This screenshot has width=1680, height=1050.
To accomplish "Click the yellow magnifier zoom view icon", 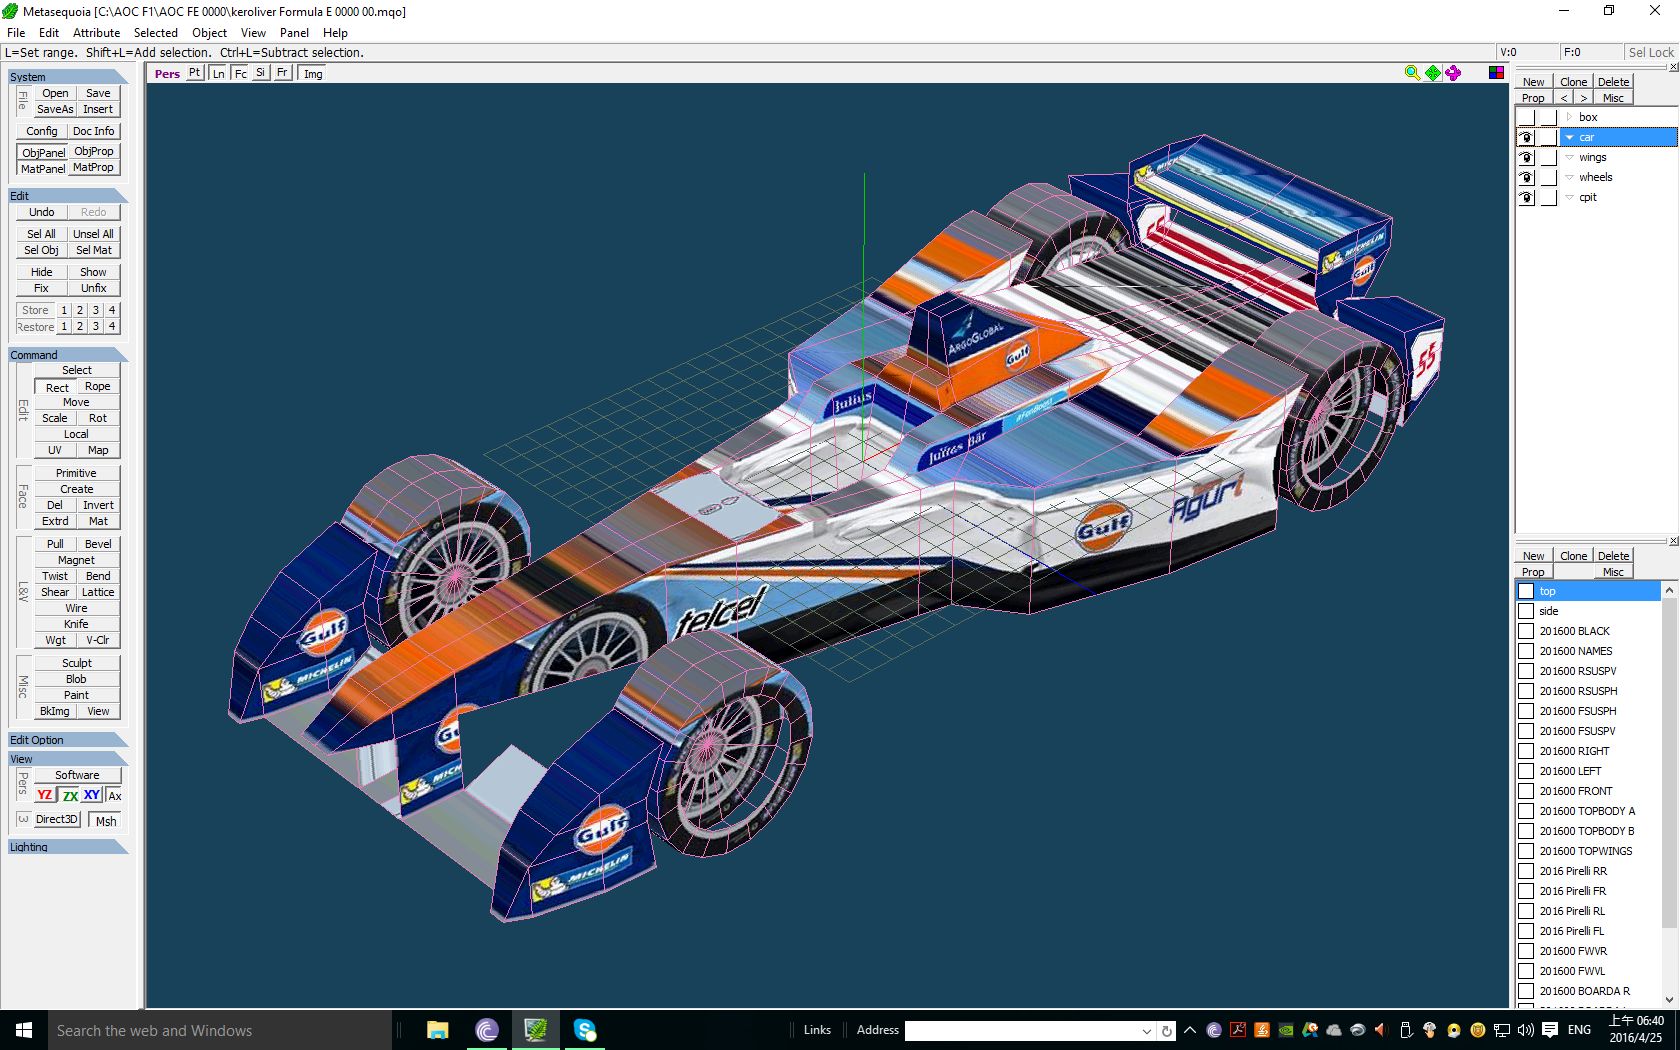I will coord(1412,73).
